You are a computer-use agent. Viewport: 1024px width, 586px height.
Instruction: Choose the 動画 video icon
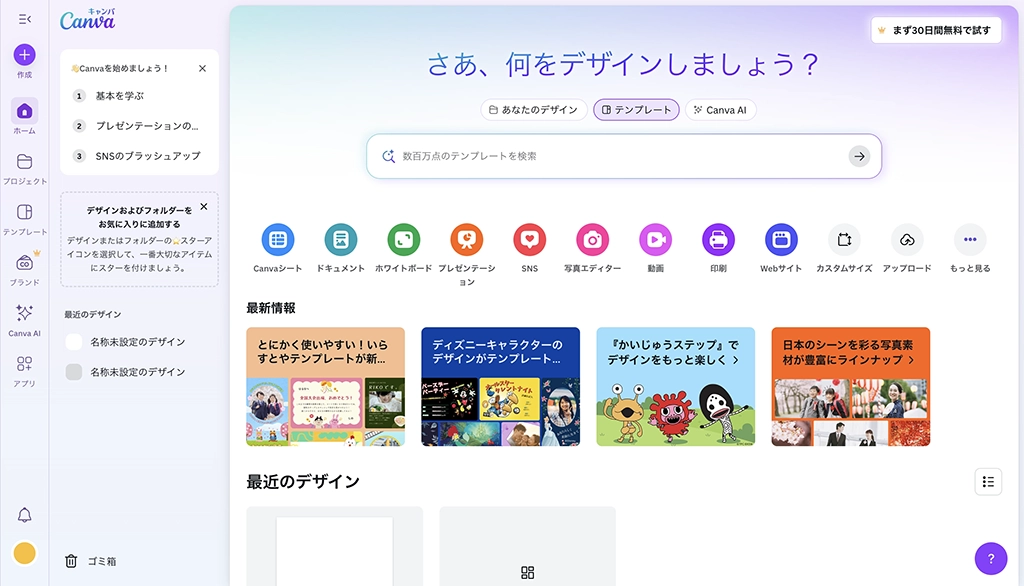coord(656,240)
